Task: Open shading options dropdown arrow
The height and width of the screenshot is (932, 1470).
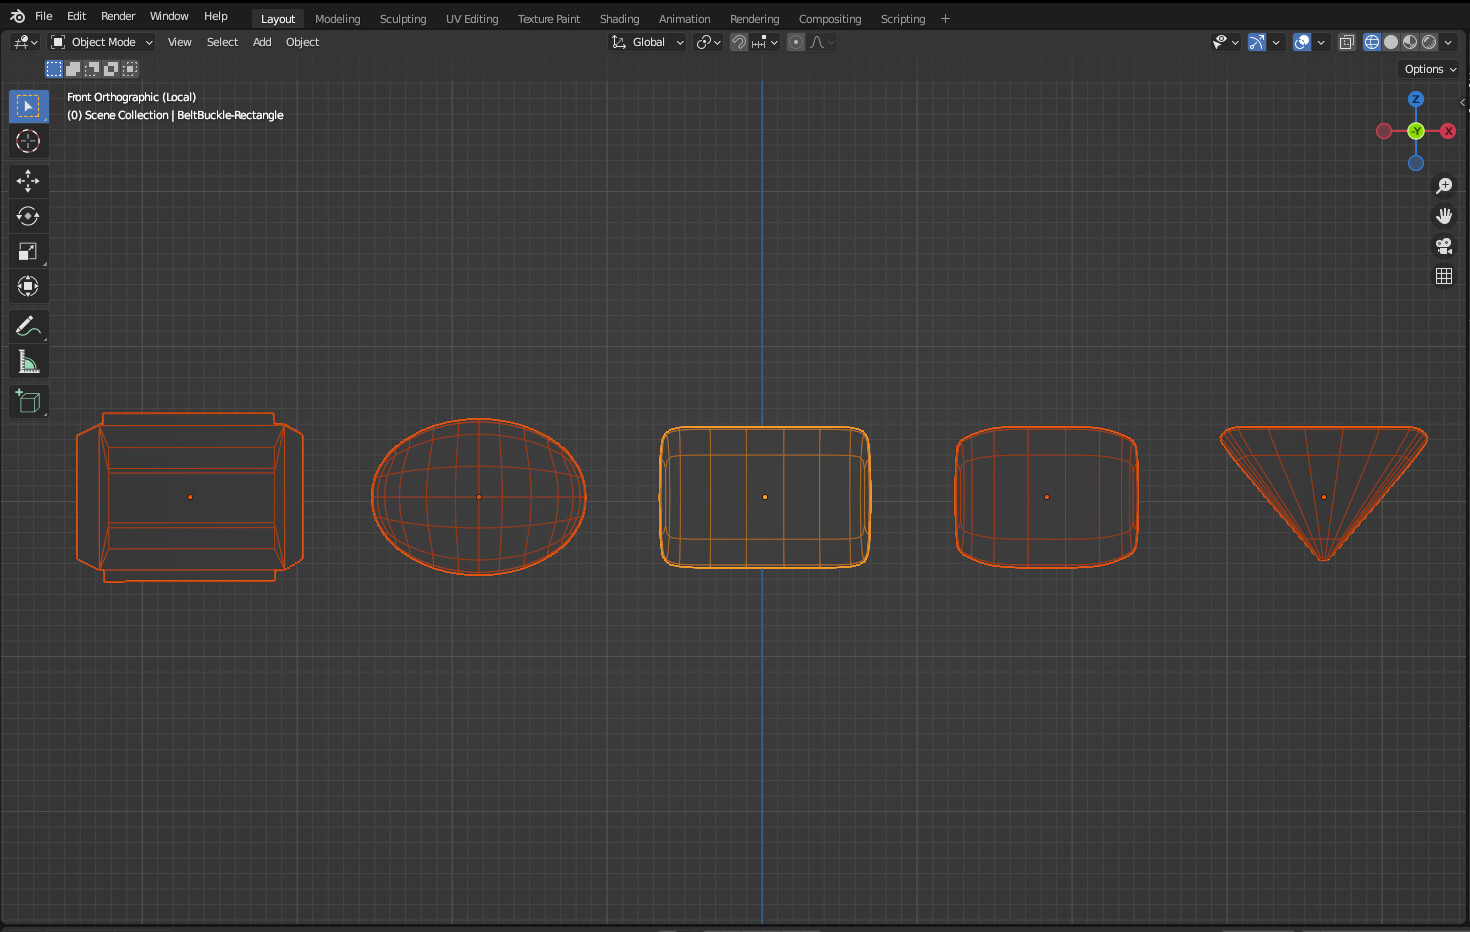Action: 1448,42
